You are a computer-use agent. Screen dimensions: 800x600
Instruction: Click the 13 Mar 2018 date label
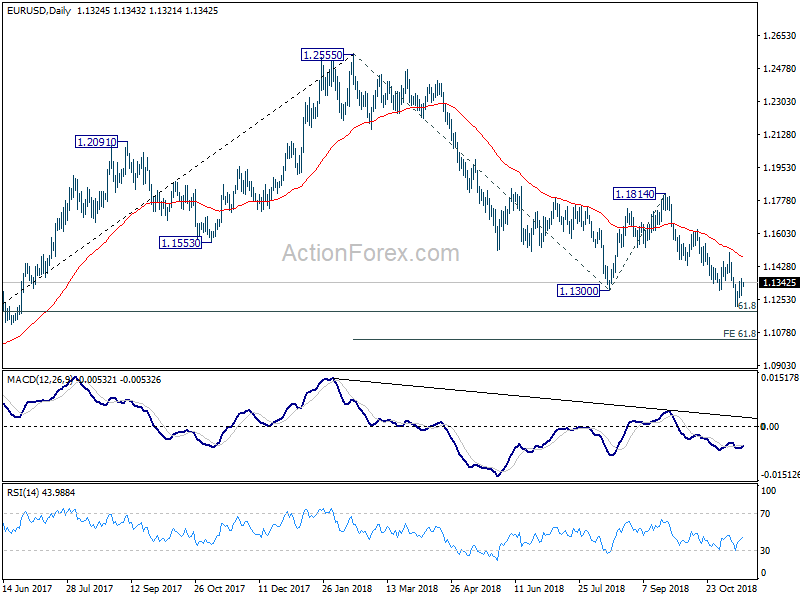pos(412,589)
